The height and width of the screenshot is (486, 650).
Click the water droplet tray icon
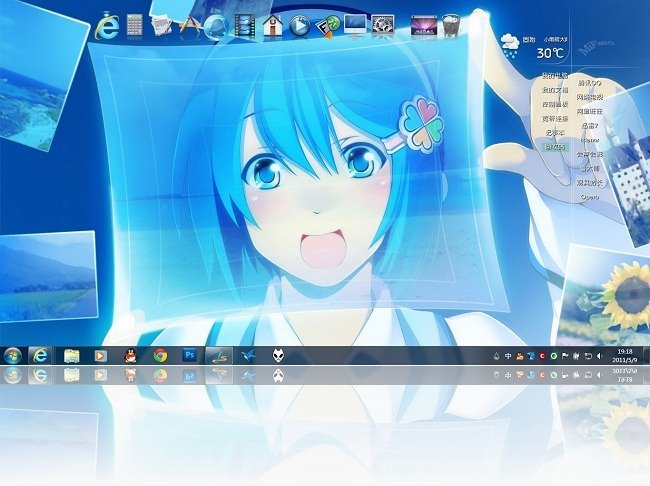(x=496, y=356)
